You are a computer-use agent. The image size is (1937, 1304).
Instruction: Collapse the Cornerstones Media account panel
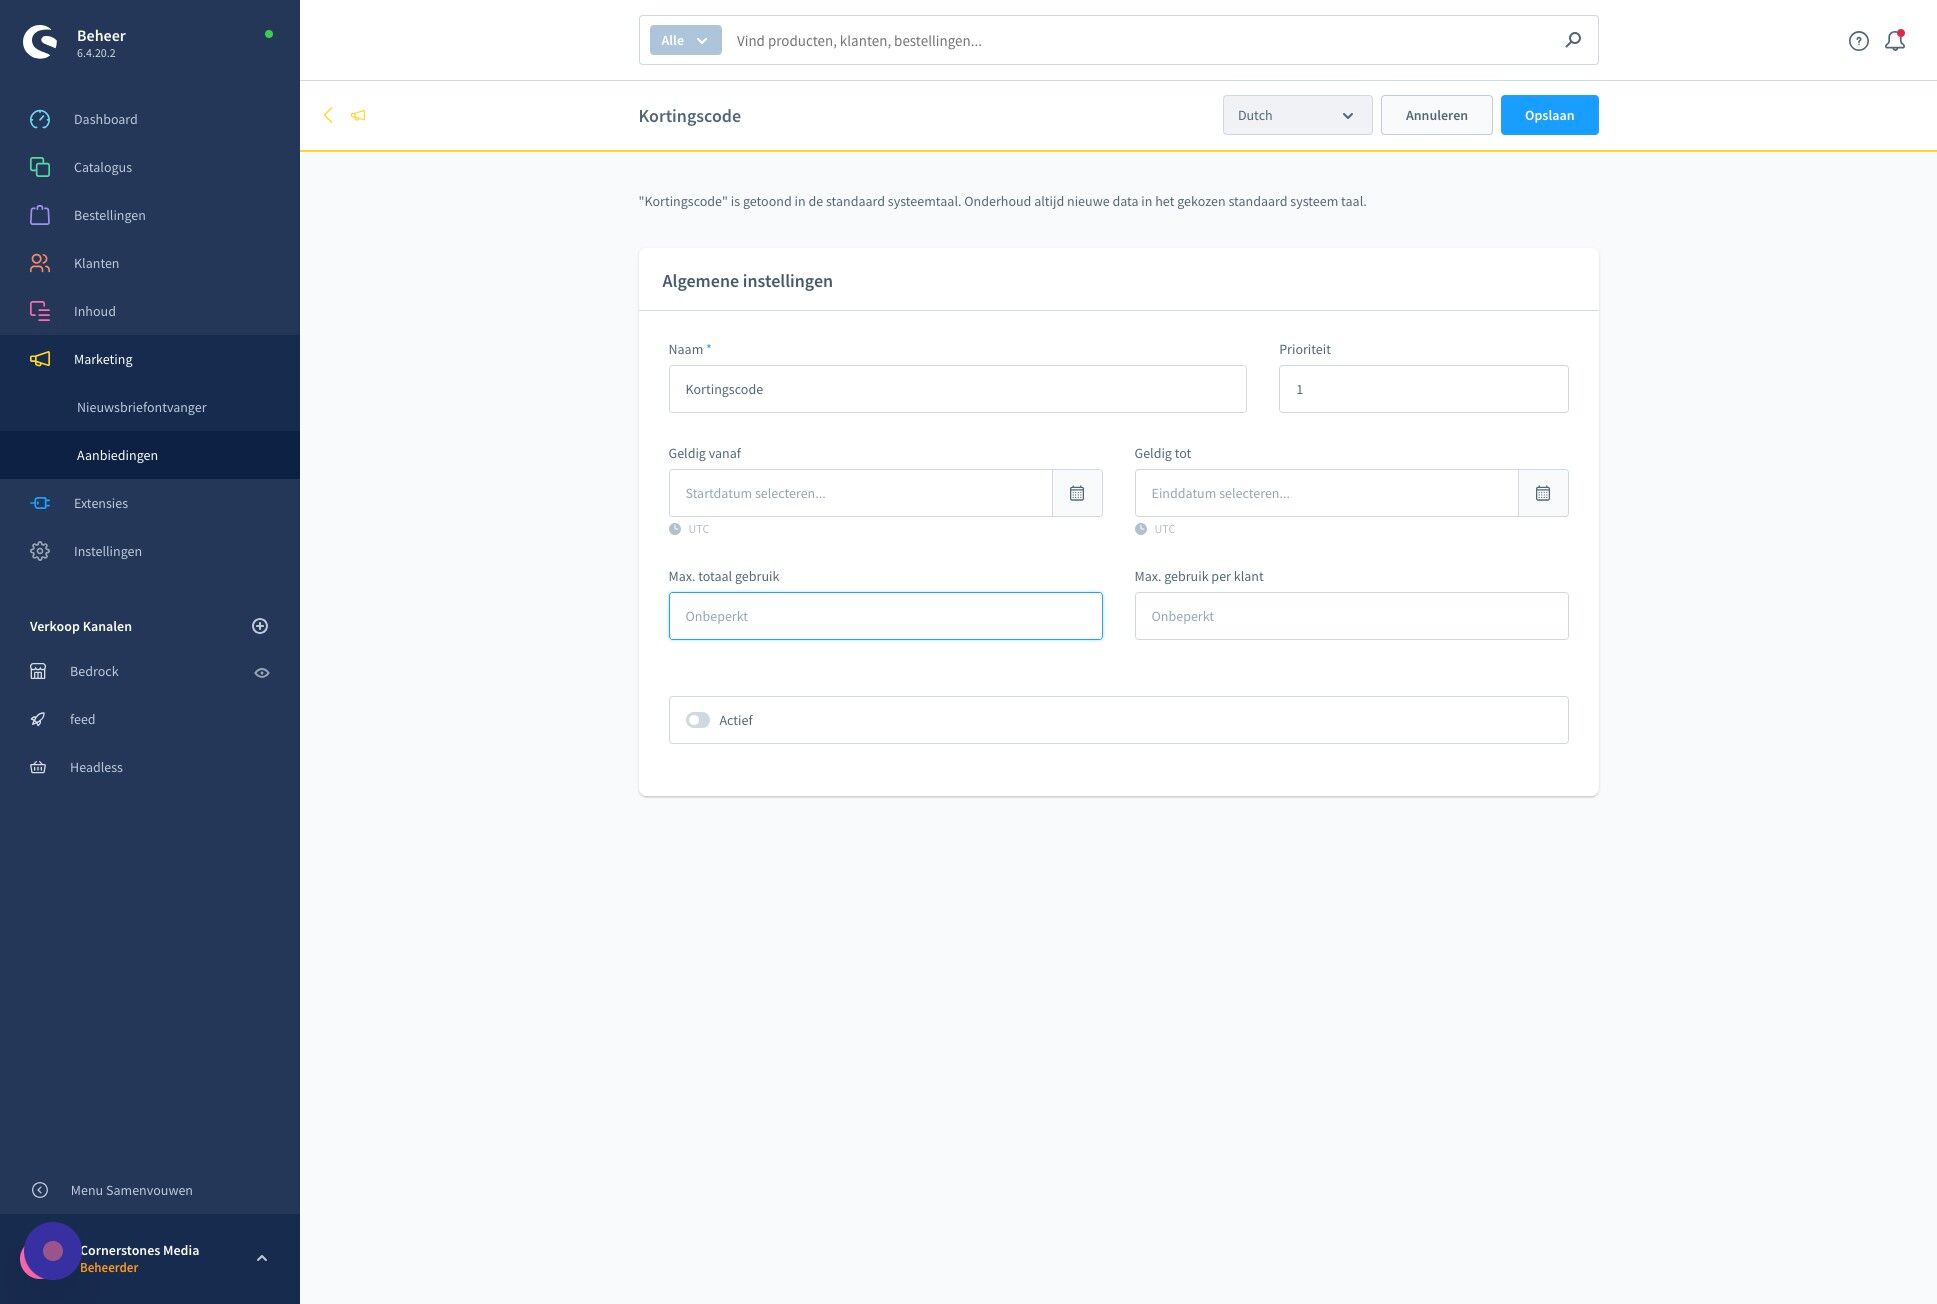263,1257
